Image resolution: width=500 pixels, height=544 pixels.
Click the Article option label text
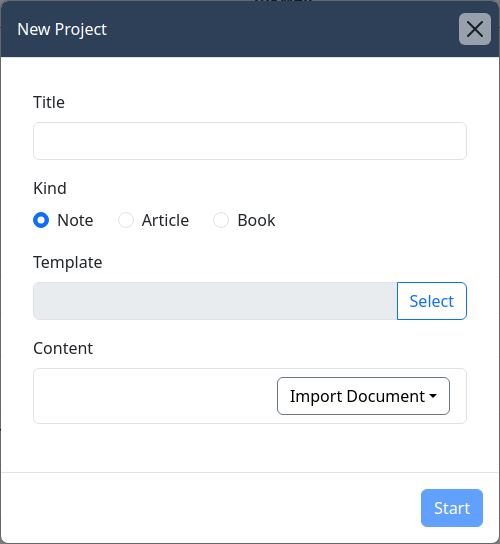point(165,220)
